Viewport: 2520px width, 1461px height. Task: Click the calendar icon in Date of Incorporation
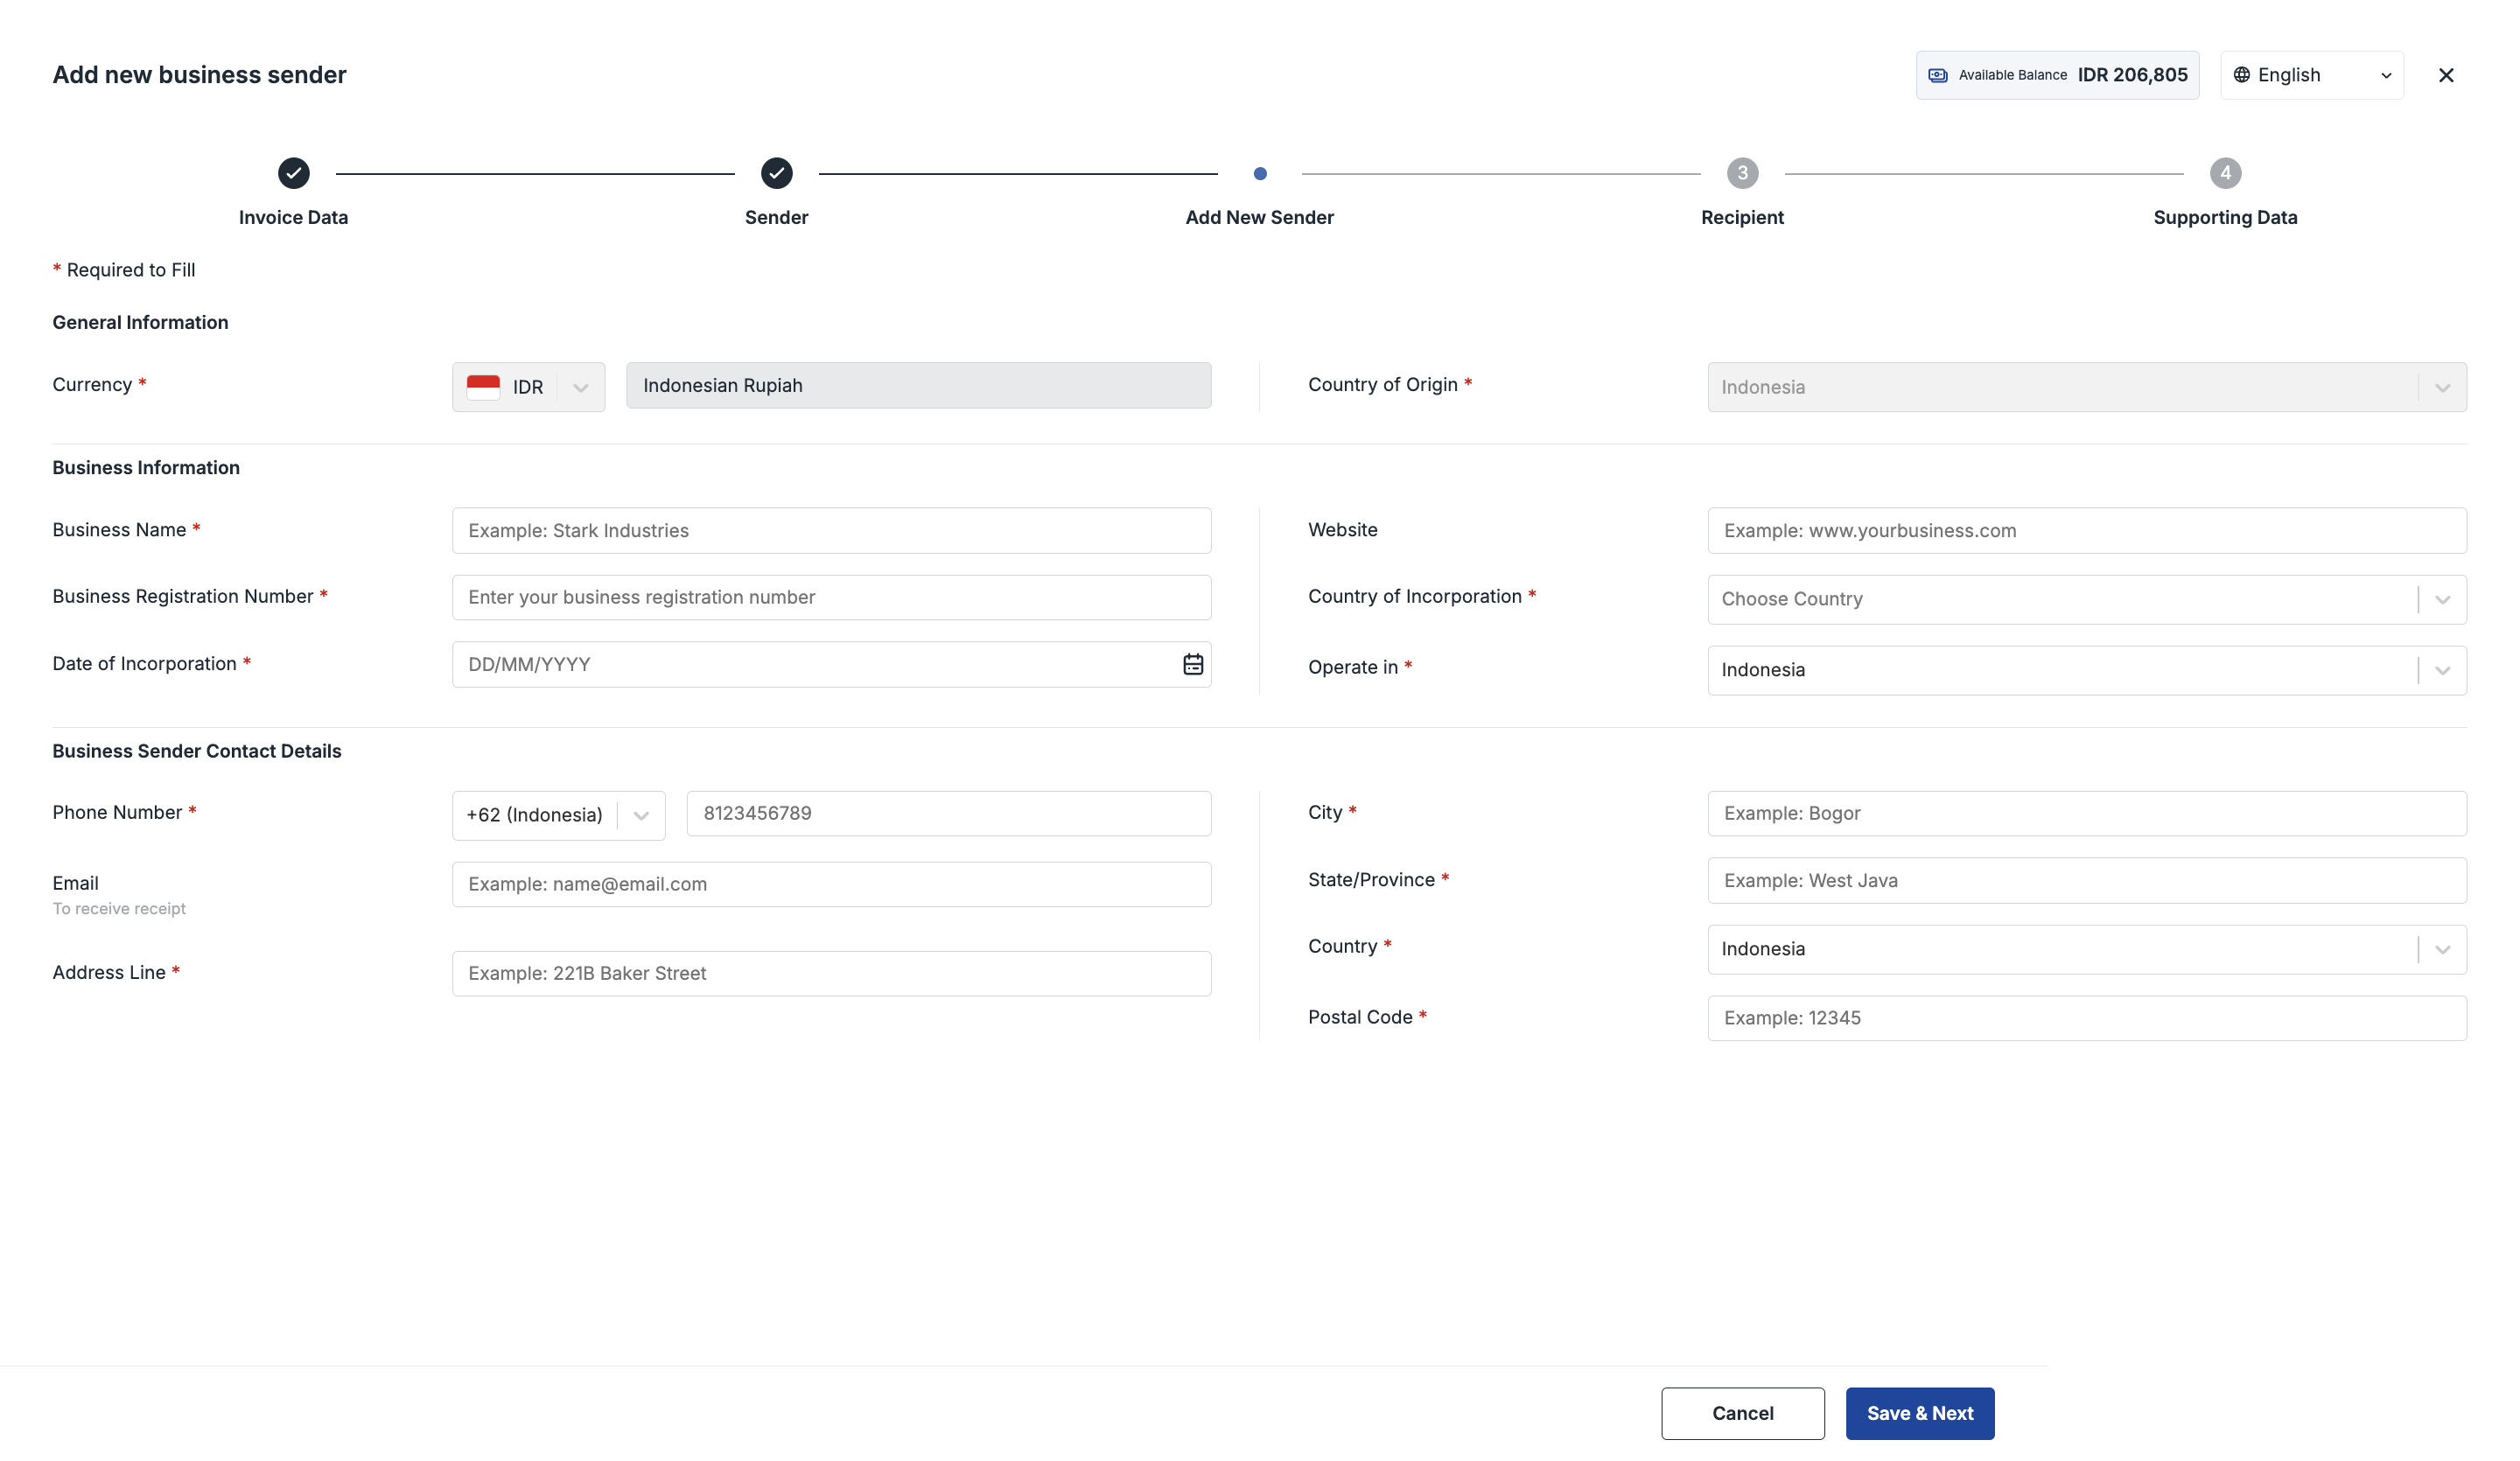[1193, 664]
